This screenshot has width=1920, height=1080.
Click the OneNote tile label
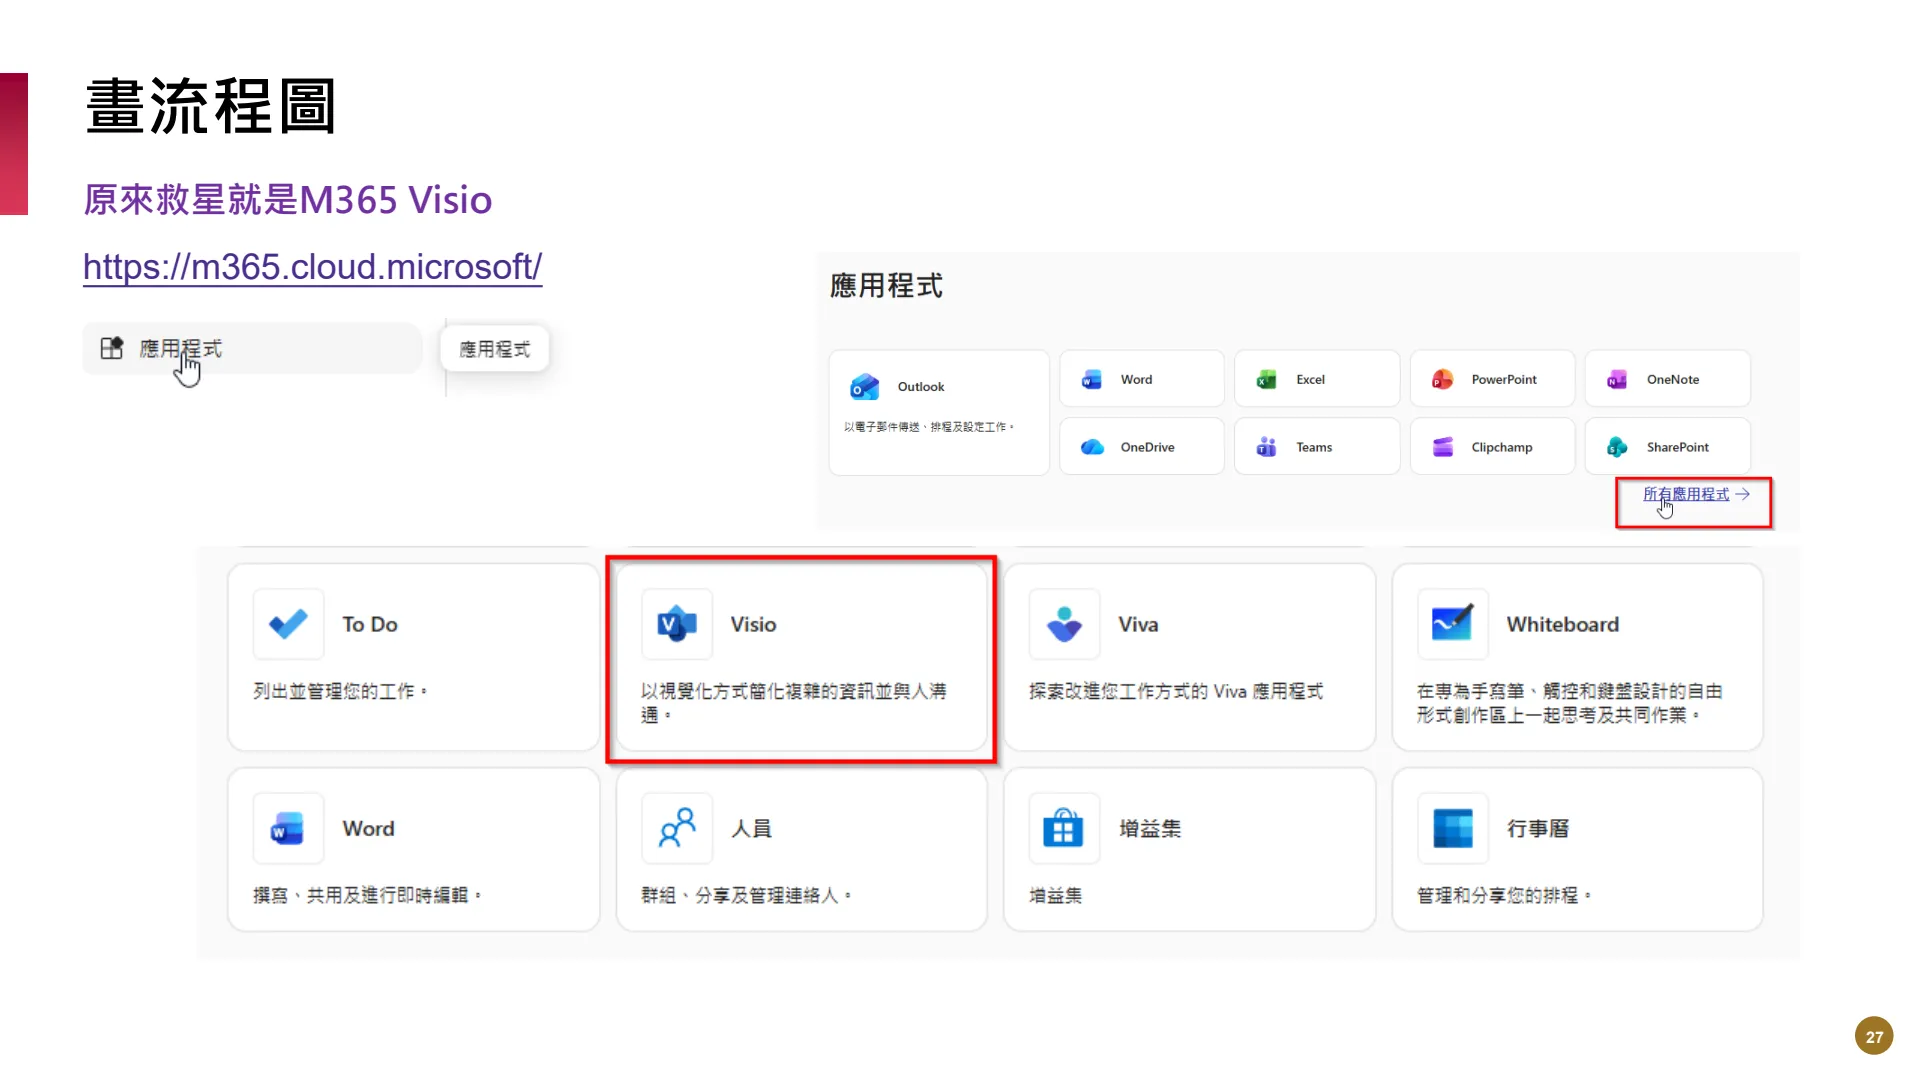coord(1673,380)
